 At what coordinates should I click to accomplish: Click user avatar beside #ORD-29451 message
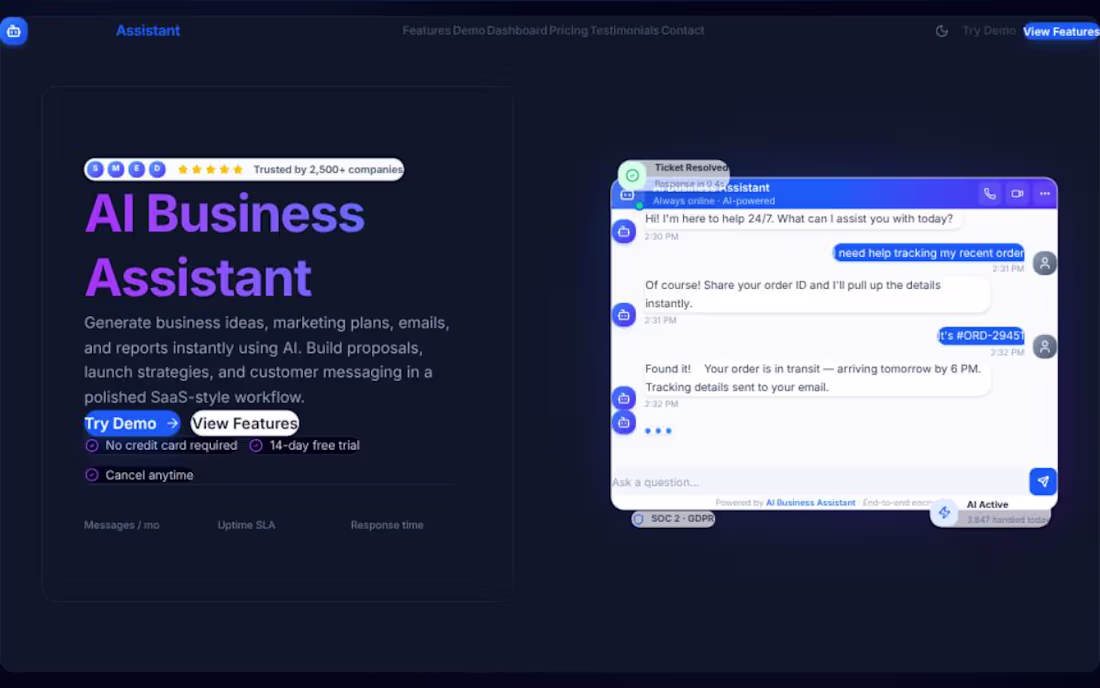click(x=1045, y=346)
